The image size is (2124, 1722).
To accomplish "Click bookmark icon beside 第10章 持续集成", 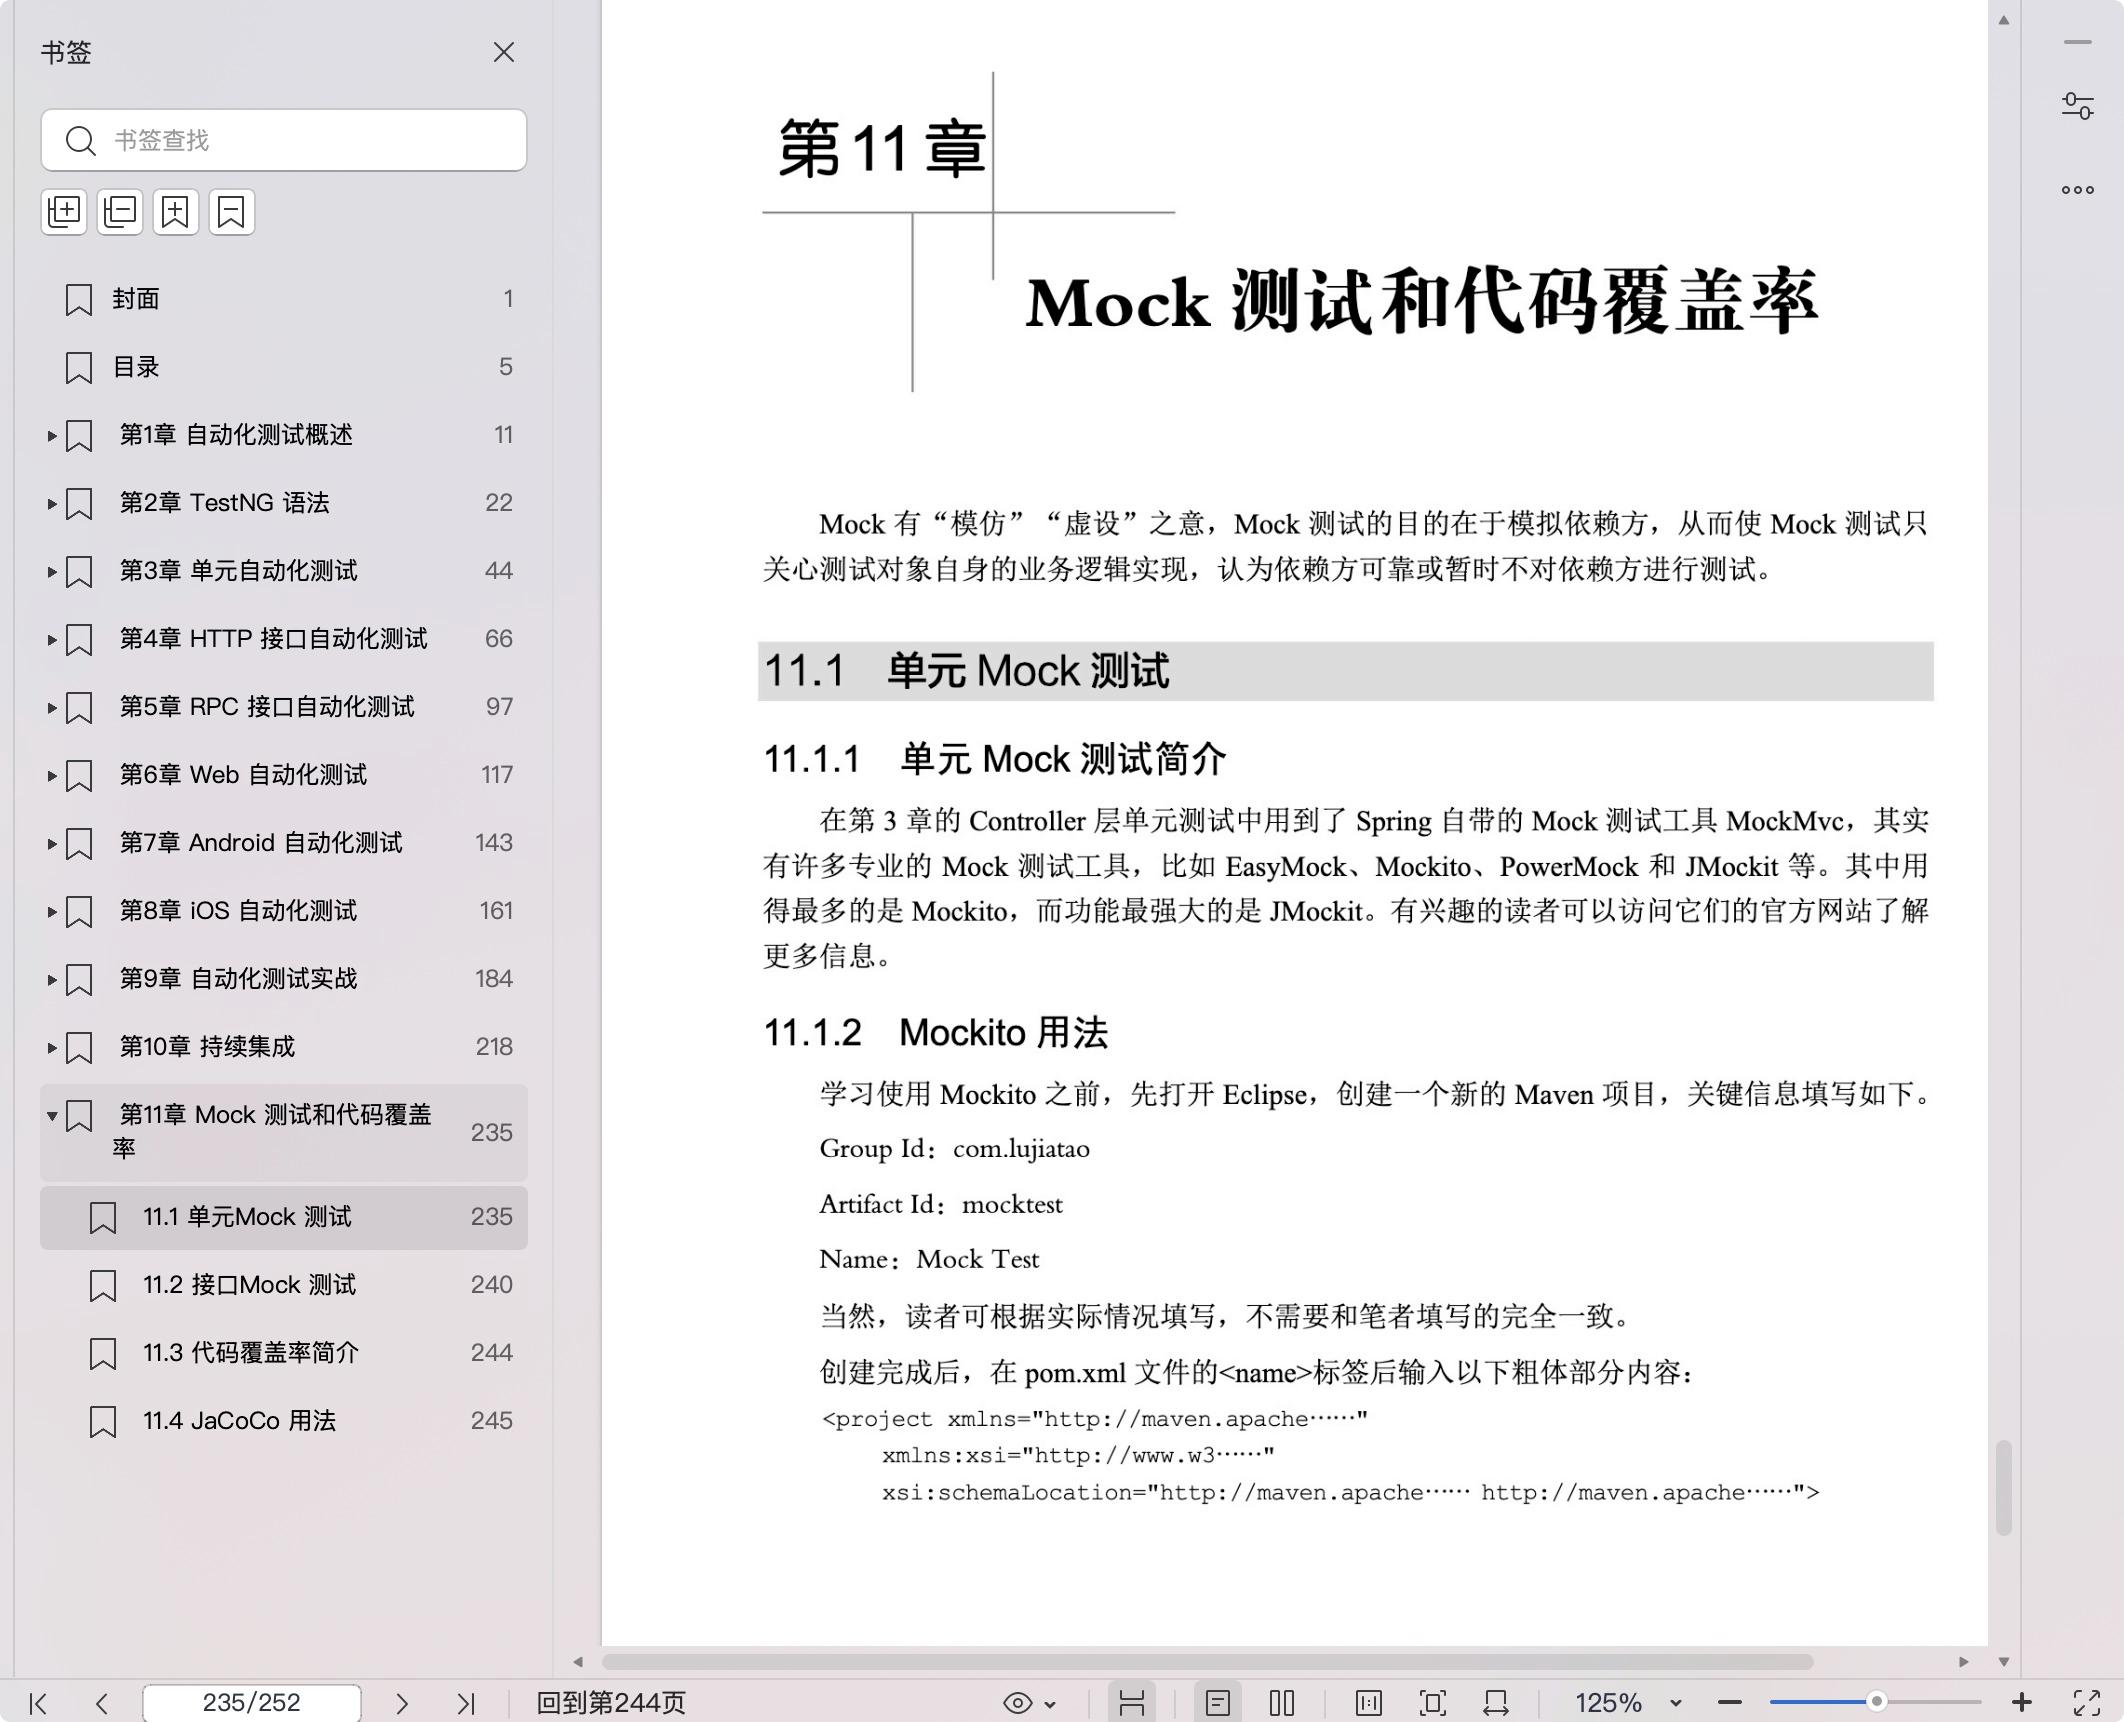I will coord(79,1048).
